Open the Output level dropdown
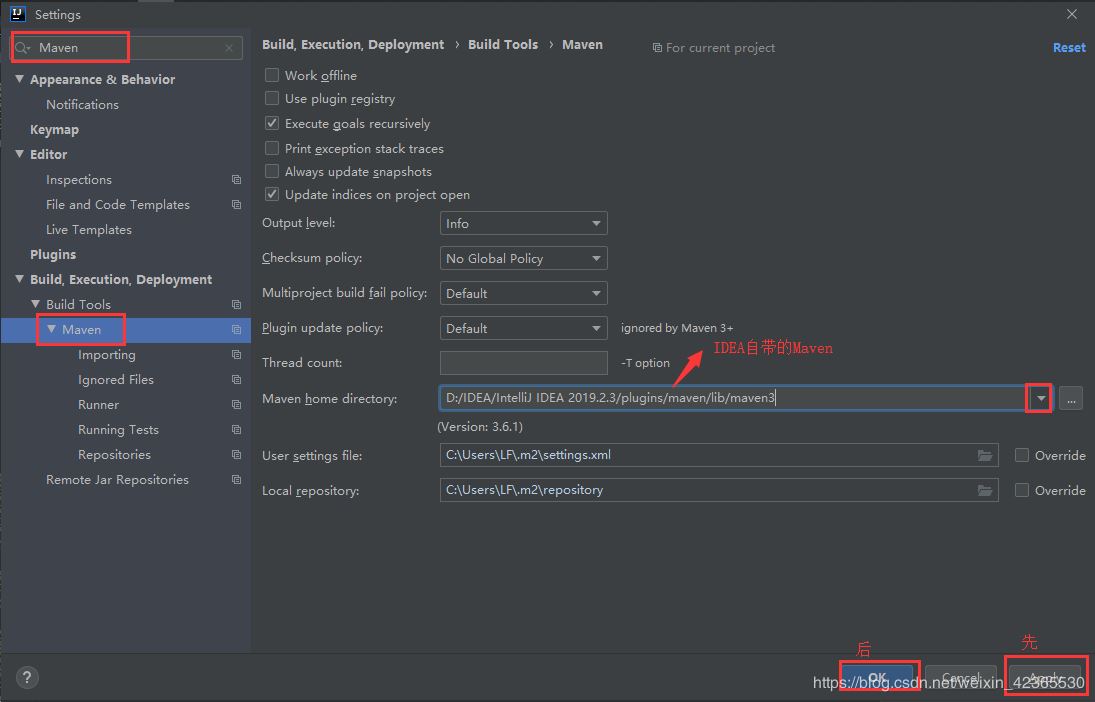The image size is (1095, 702). pyautogui.click(x=523, y=223)
